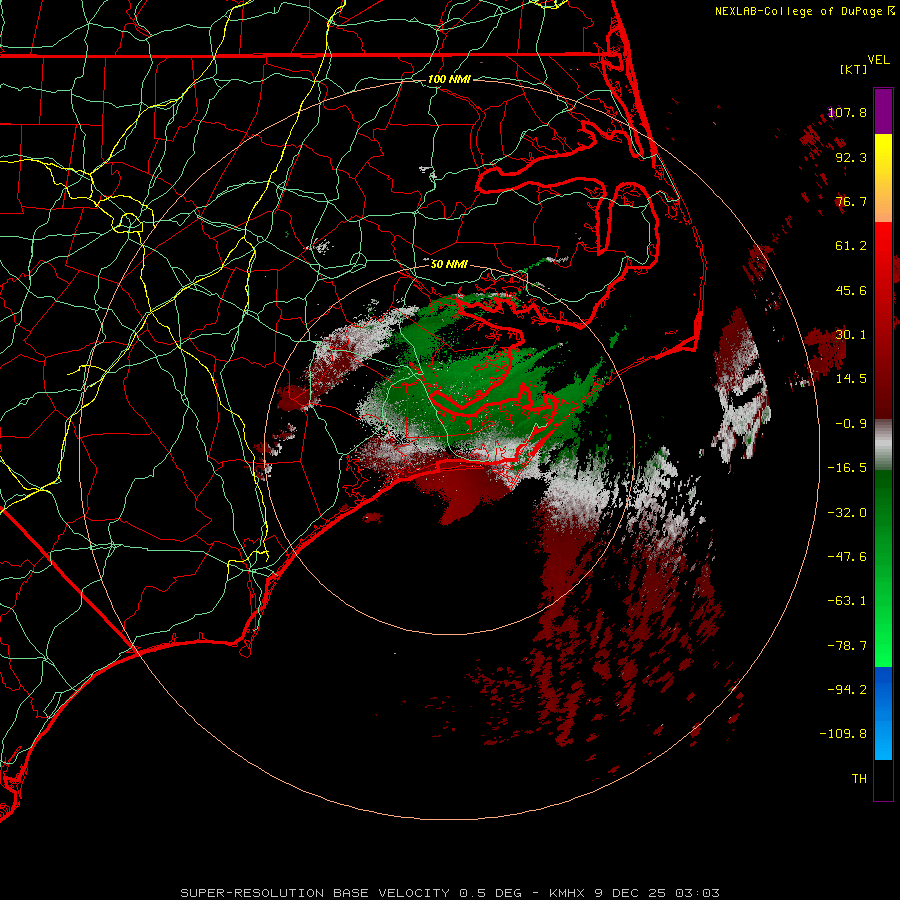This screenshot has width=900, height=900.
Task: Select the 45.6 scale label
Action: [x=851, y=290]
